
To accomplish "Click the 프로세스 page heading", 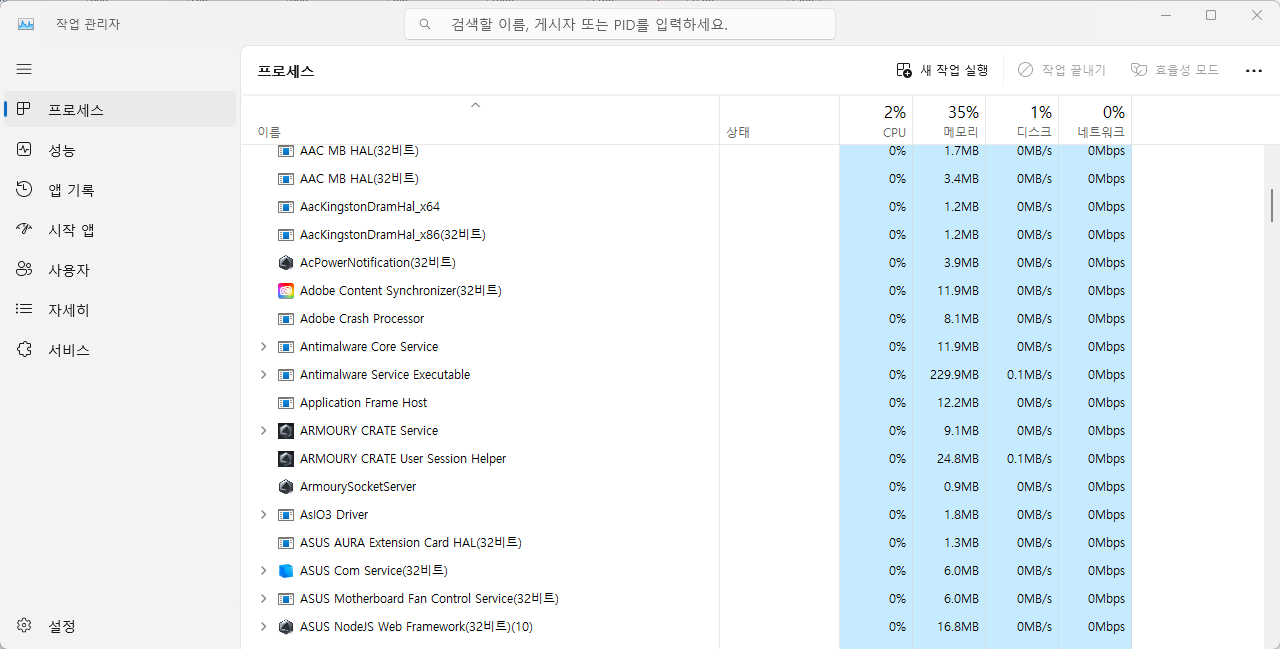I will coord(286,71).
